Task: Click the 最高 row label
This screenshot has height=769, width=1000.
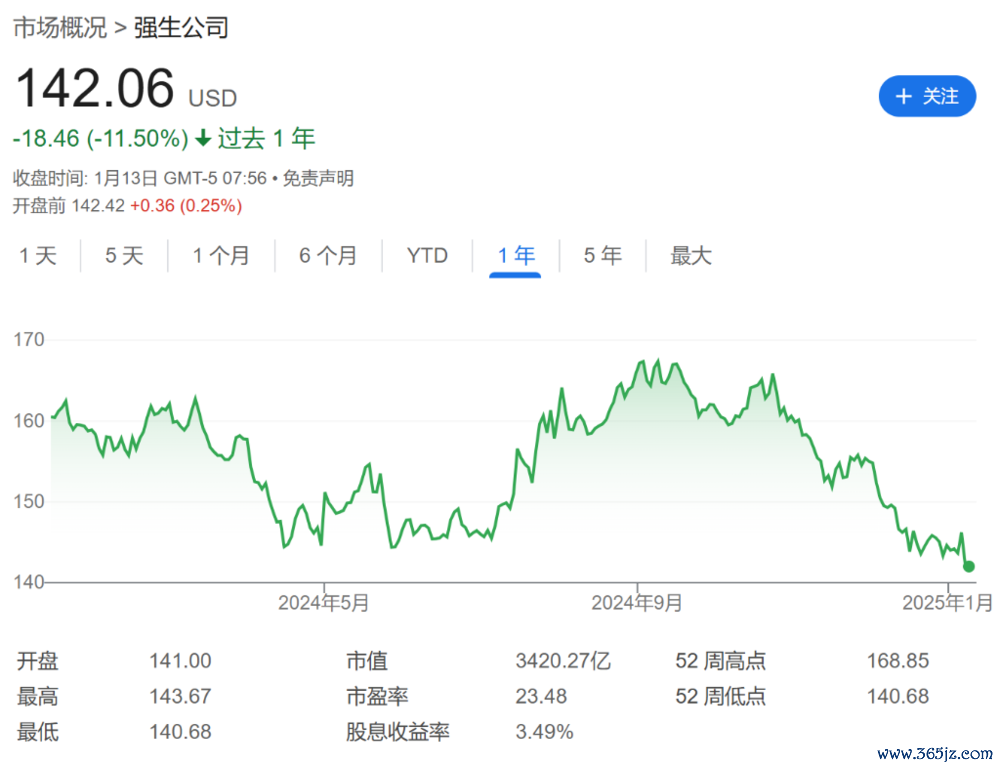Action: (x=37, y=696)
